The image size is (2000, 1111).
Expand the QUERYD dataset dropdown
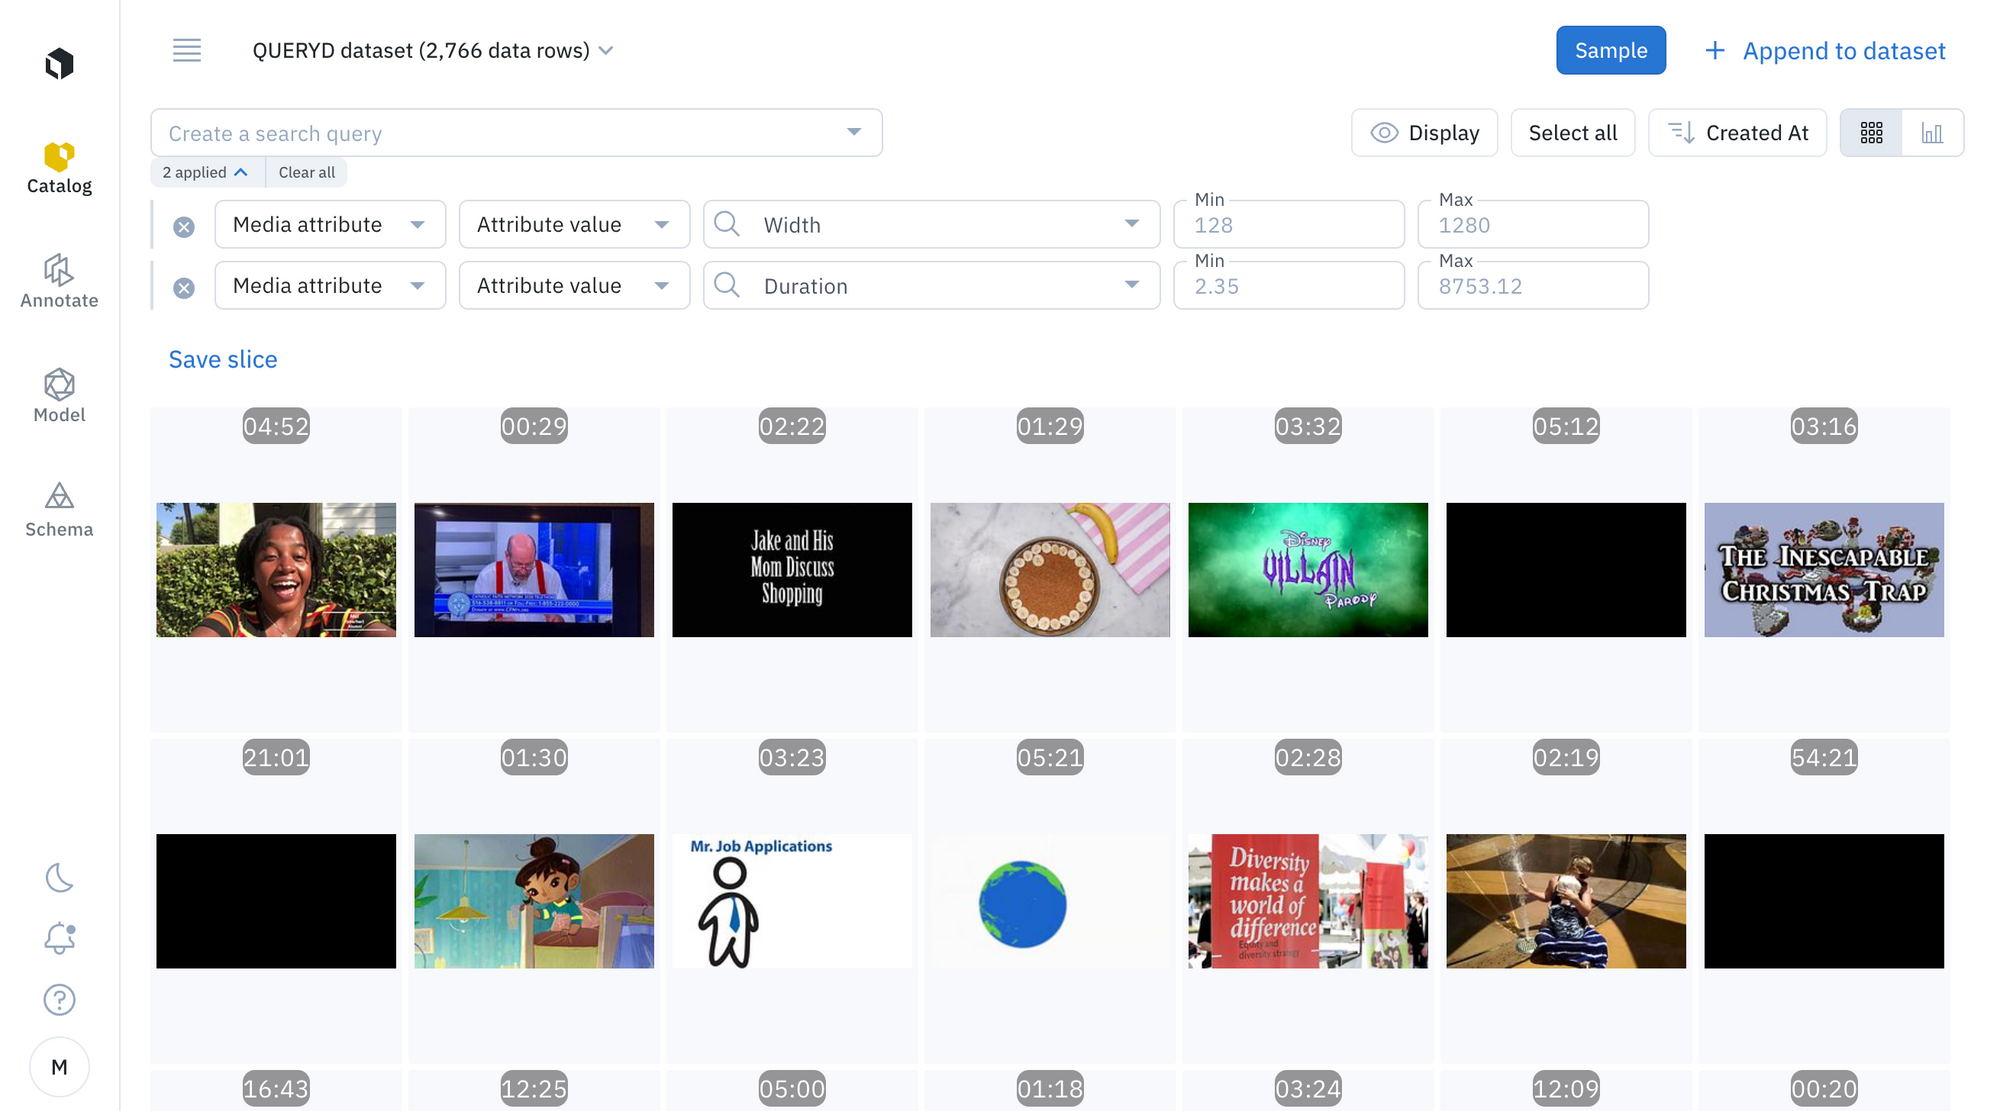606,51
